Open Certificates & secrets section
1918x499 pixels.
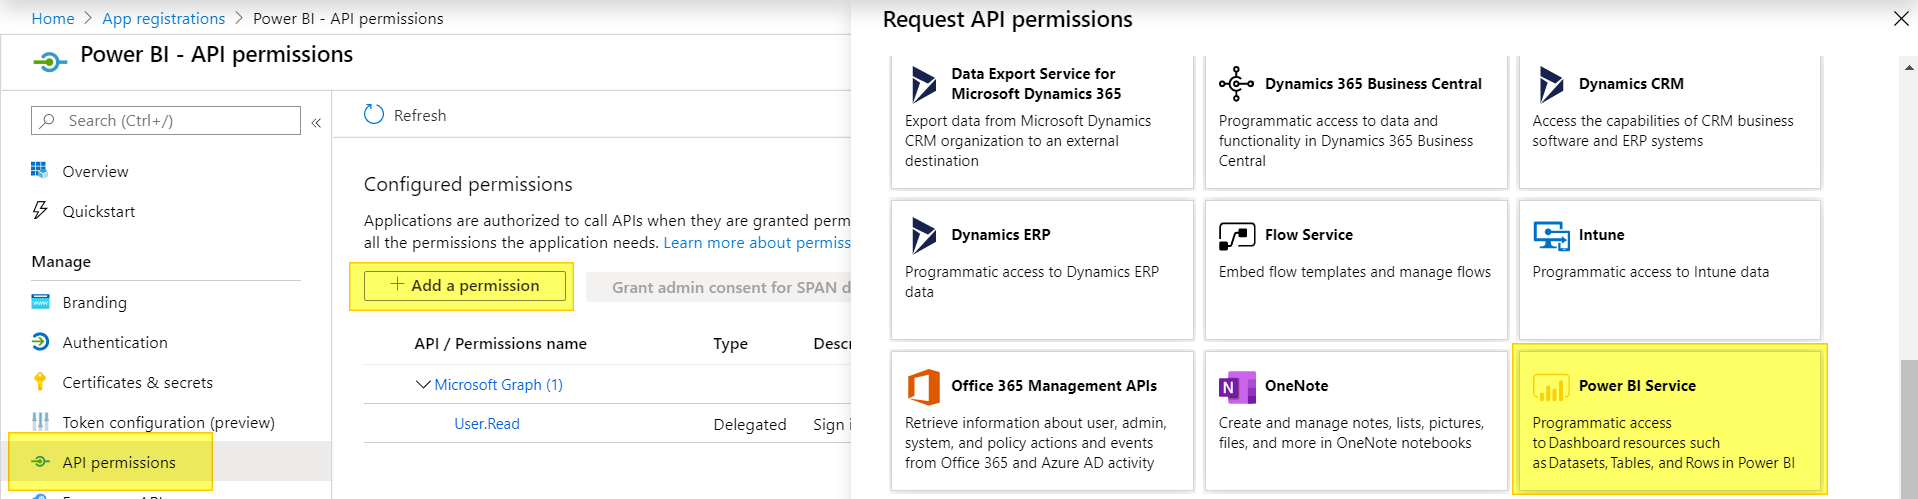click(137, 382)
